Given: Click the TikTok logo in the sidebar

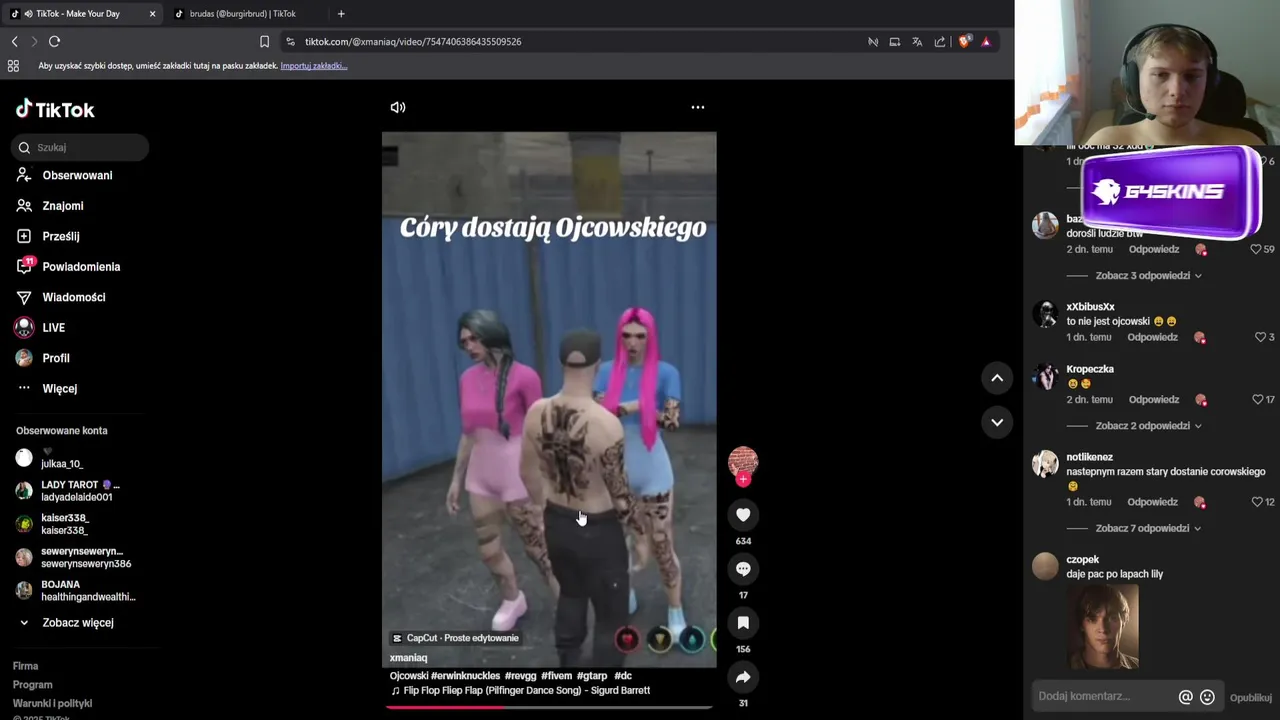Looking at the screenshot, I should point(55,110).
